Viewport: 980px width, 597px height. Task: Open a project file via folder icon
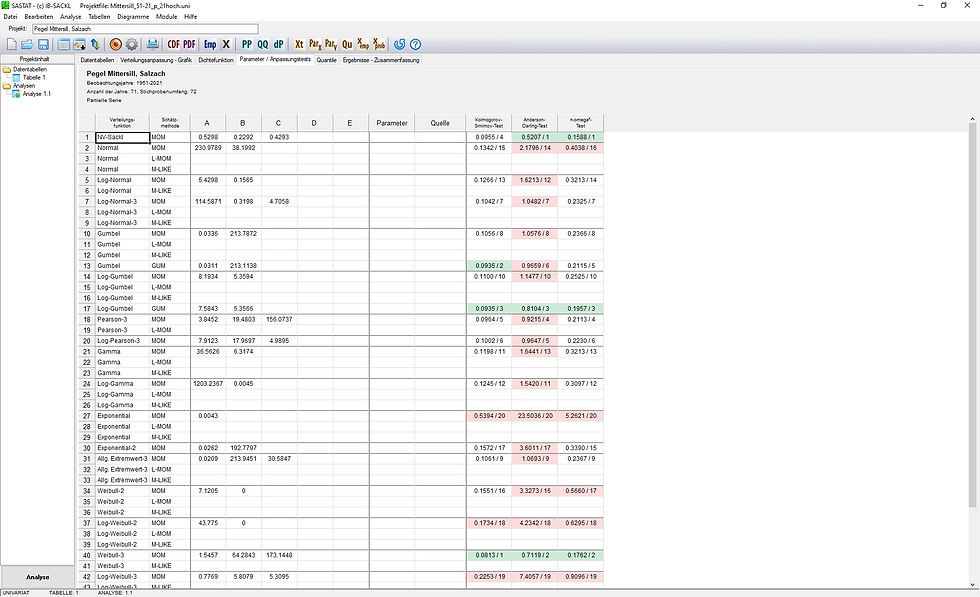27,44
